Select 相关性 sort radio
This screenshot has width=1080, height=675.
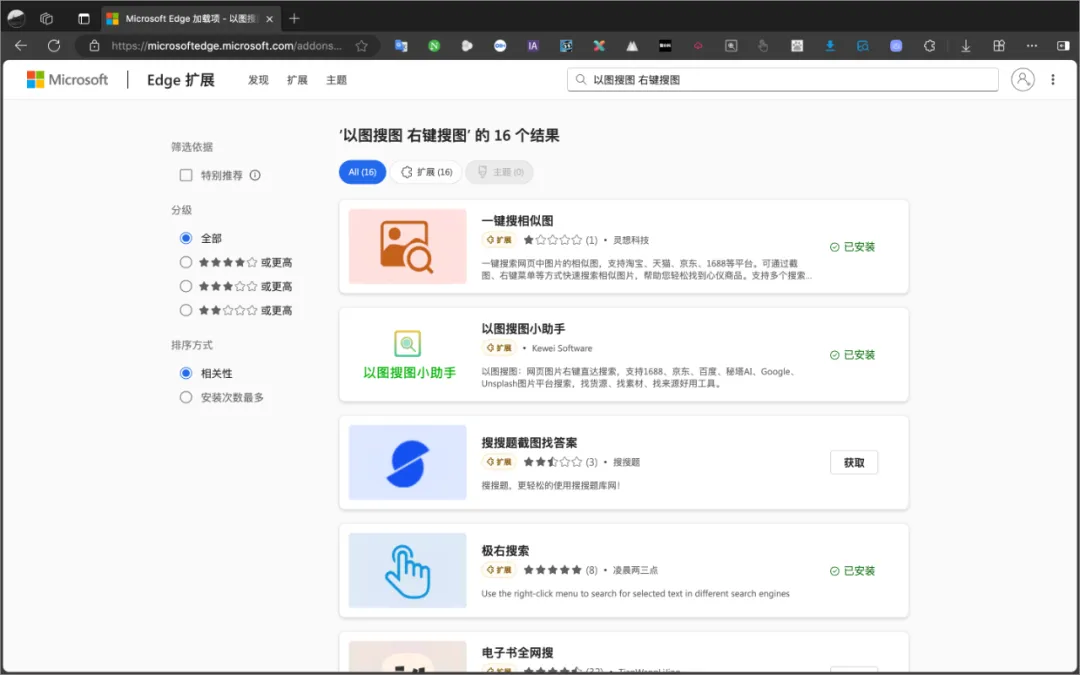coord(185,373)
